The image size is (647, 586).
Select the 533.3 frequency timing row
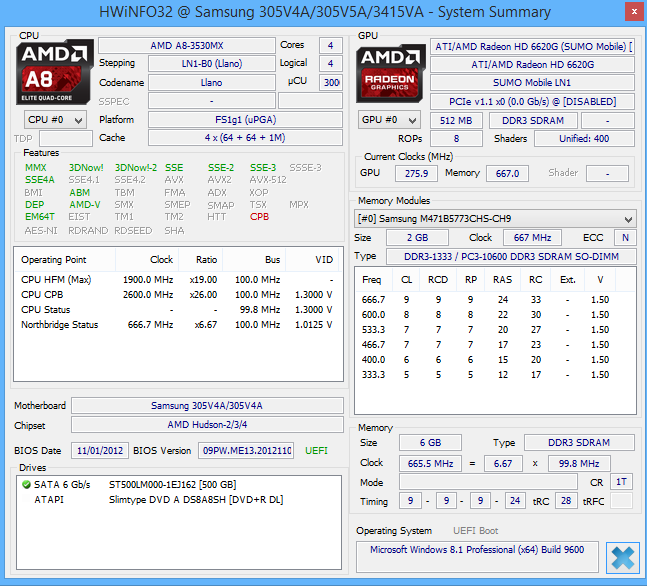coord(495,330)
